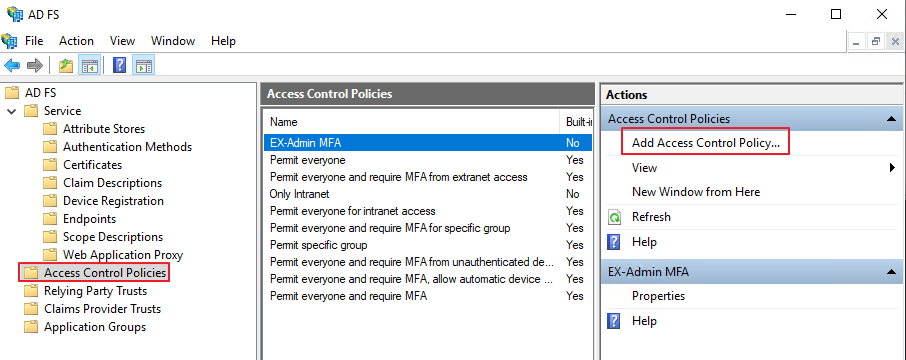Toggle Show/Hide Action Pane toolbar icon

point(143,65)
